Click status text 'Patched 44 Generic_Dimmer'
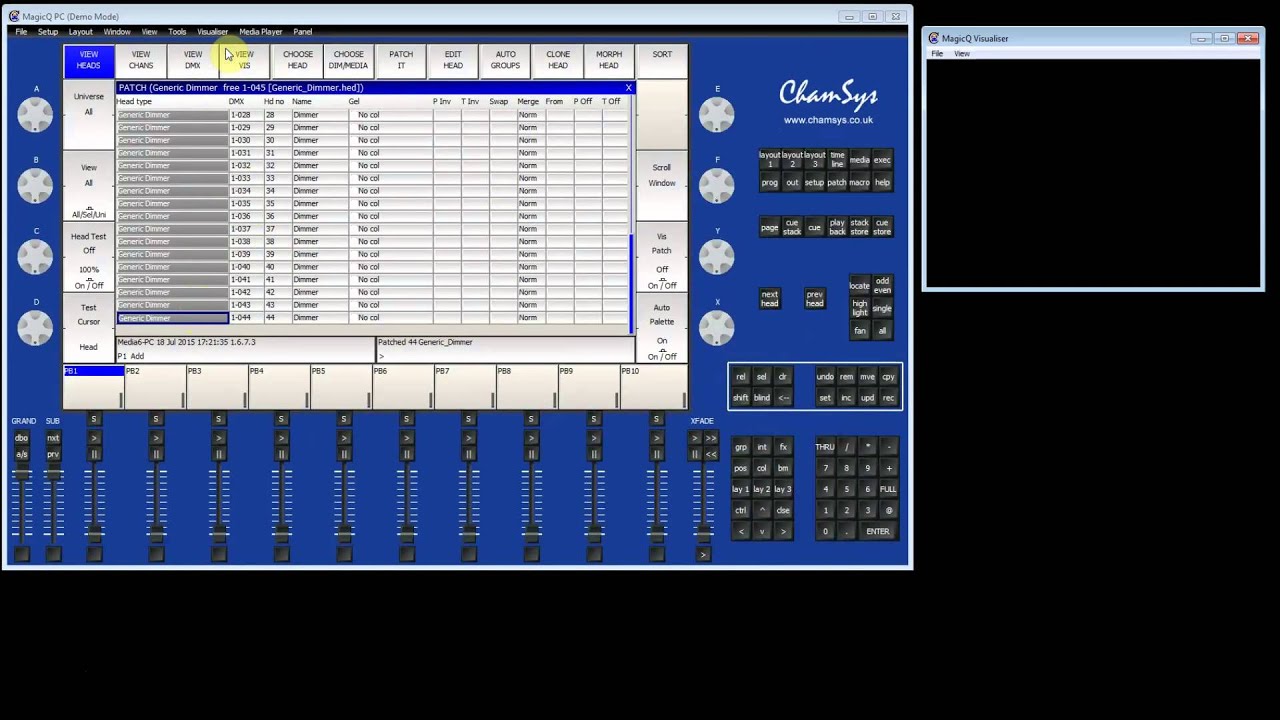Screen dimensions: 1280x720 [425, 342]
